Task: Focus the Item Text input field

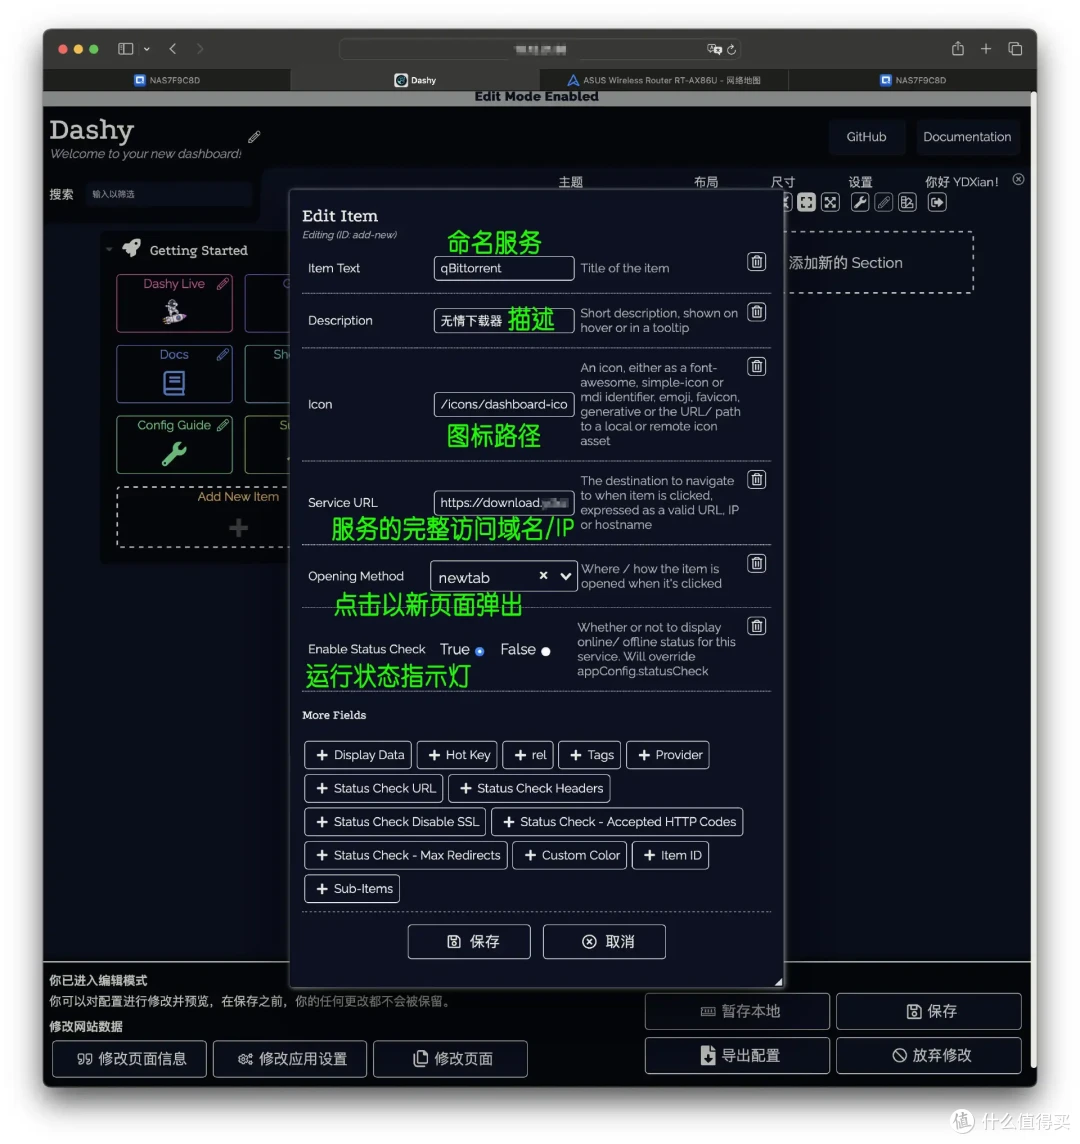Action: [504, 268]
